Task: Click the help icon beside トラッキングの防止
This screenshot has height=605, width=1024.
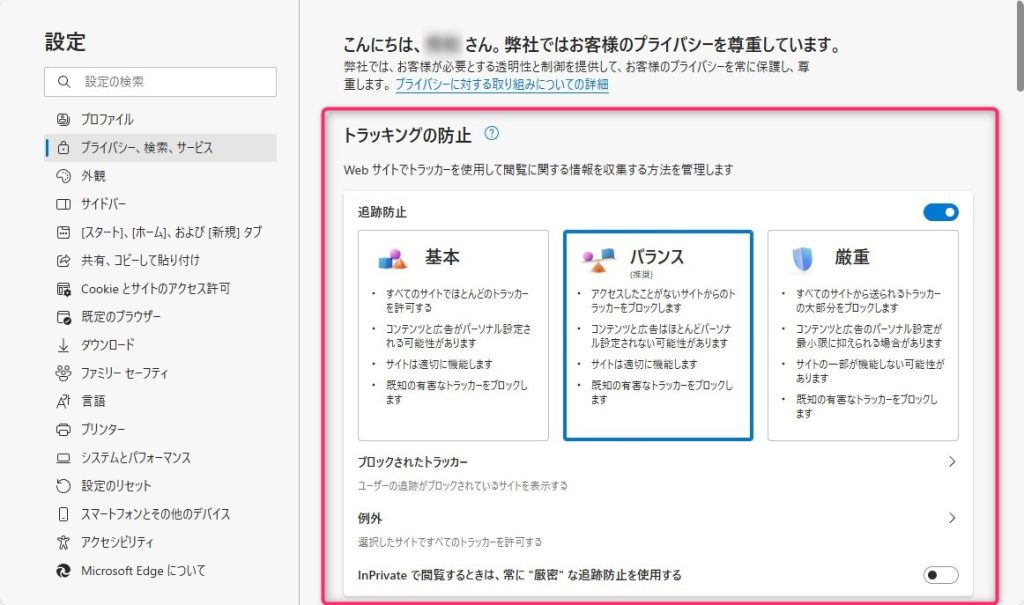Action: point(491,133)
